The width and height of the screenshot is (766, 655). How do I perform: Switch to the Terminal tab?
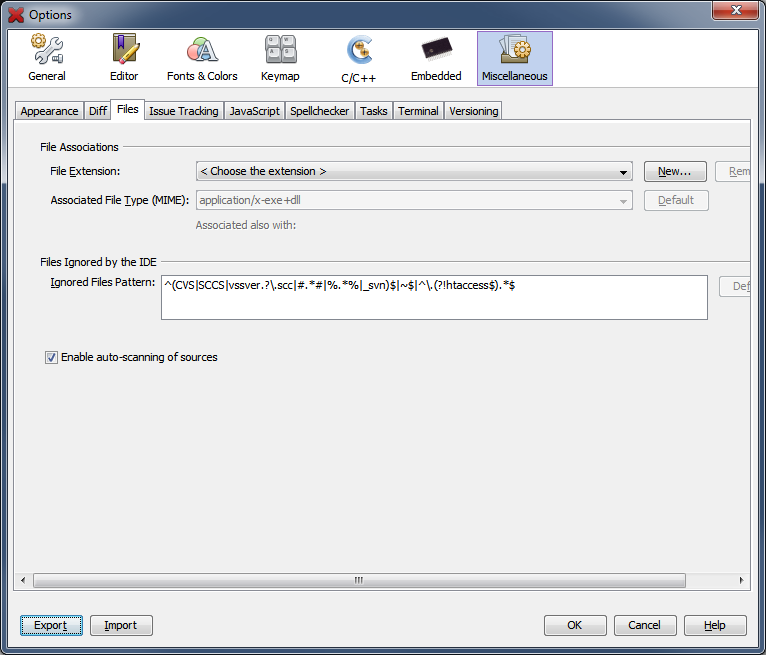click(x=418, y=111)
